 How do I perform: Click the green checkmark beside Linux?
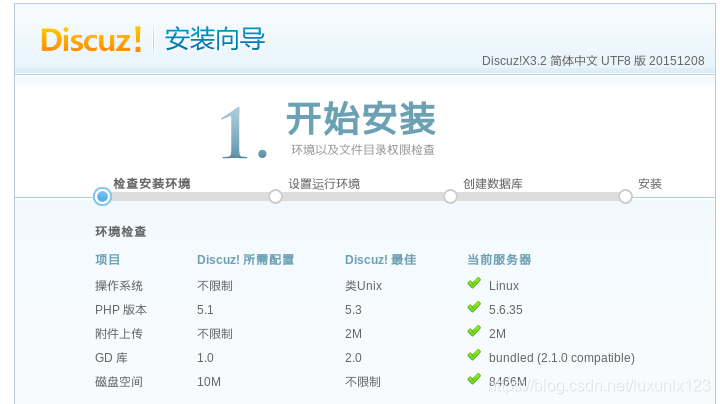pos(474,283)
